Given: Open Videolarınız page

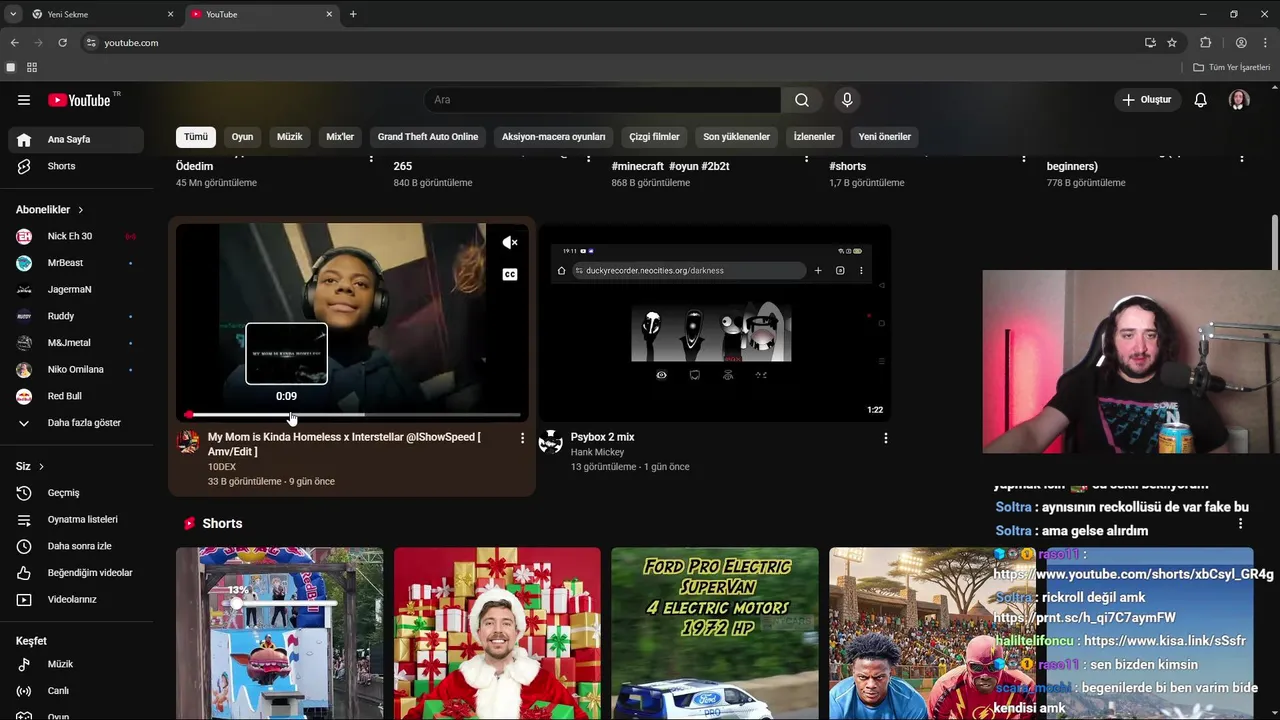Looking at the screenshot, I should [x=76, y=600].
